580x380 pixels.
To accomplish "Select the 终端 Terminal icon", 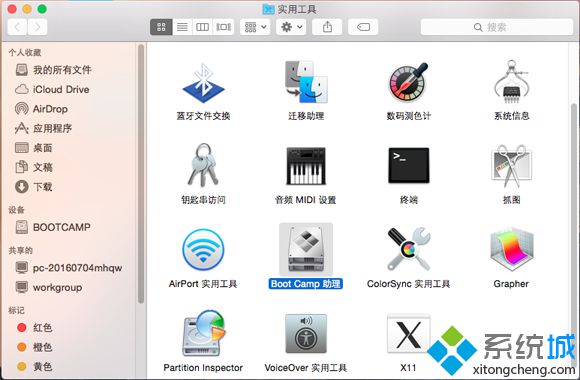I will pyautogui.click(x=408, y=165).
